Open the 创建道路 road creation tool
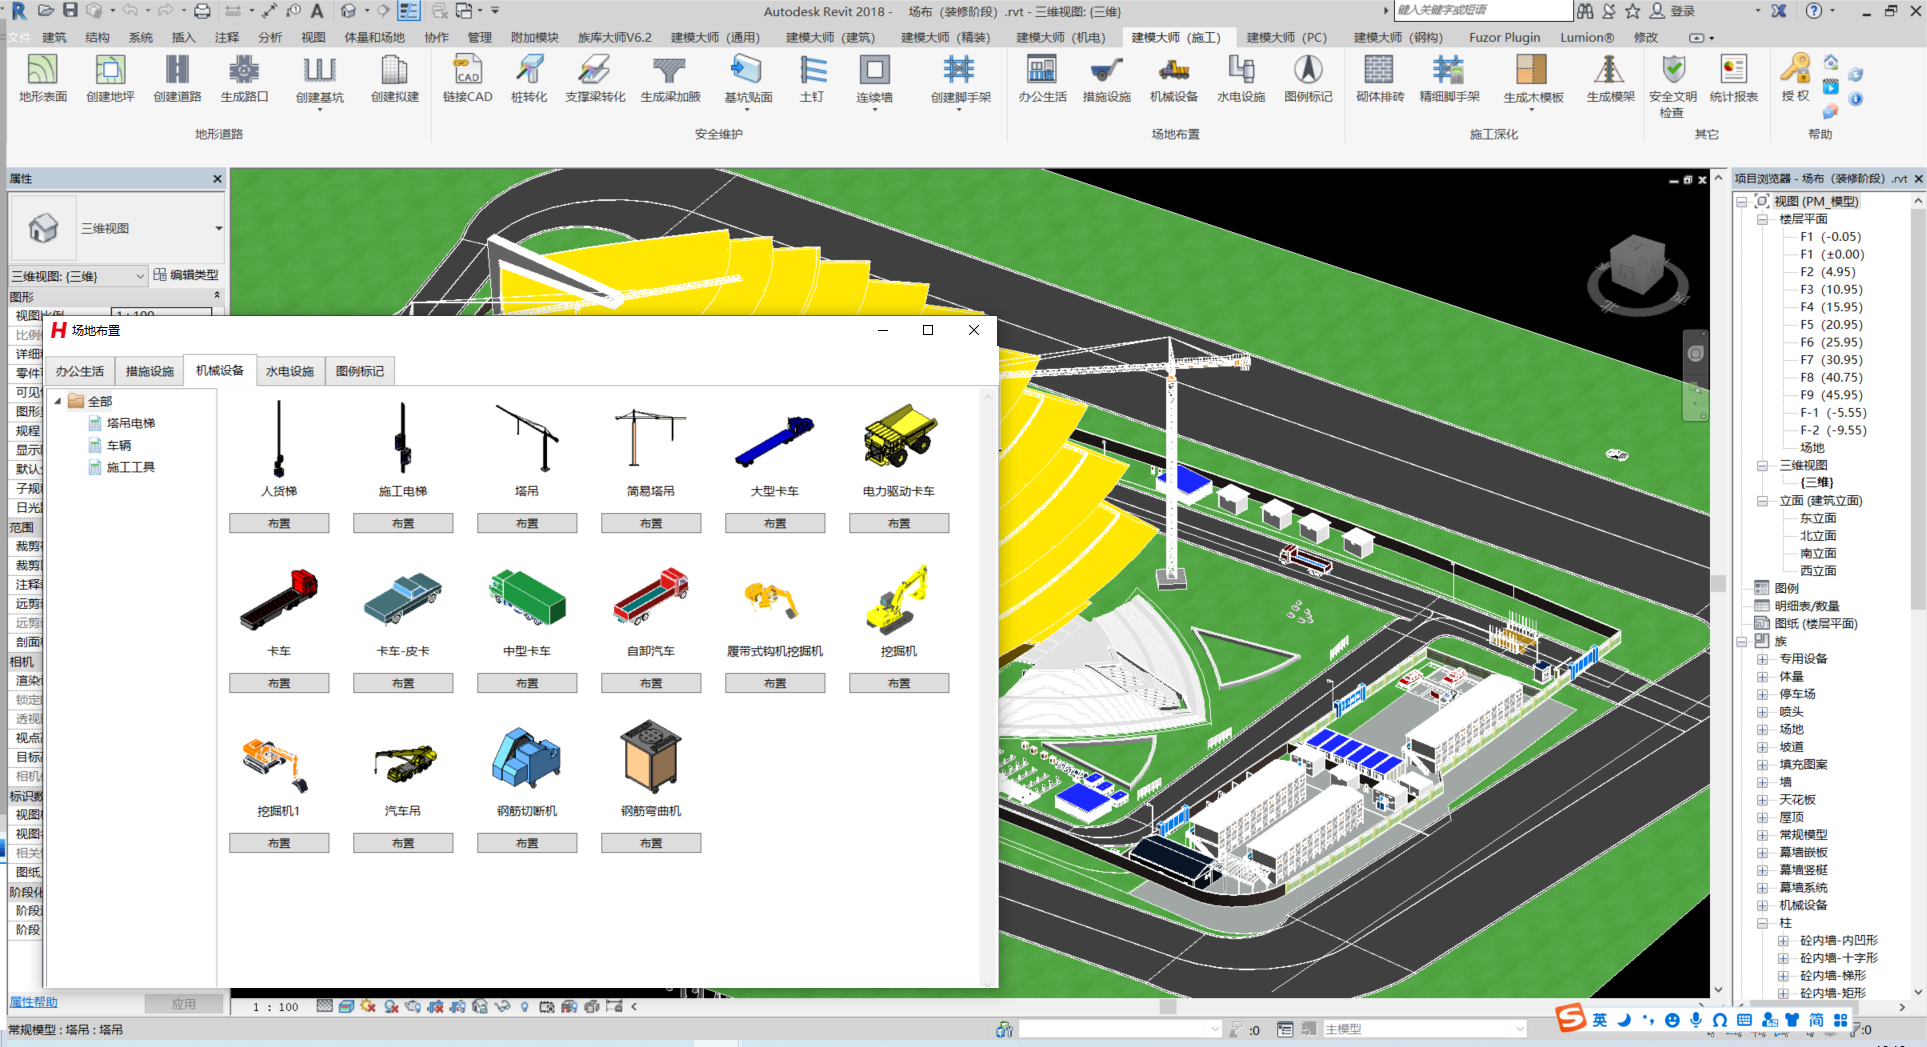 (177, 78)
